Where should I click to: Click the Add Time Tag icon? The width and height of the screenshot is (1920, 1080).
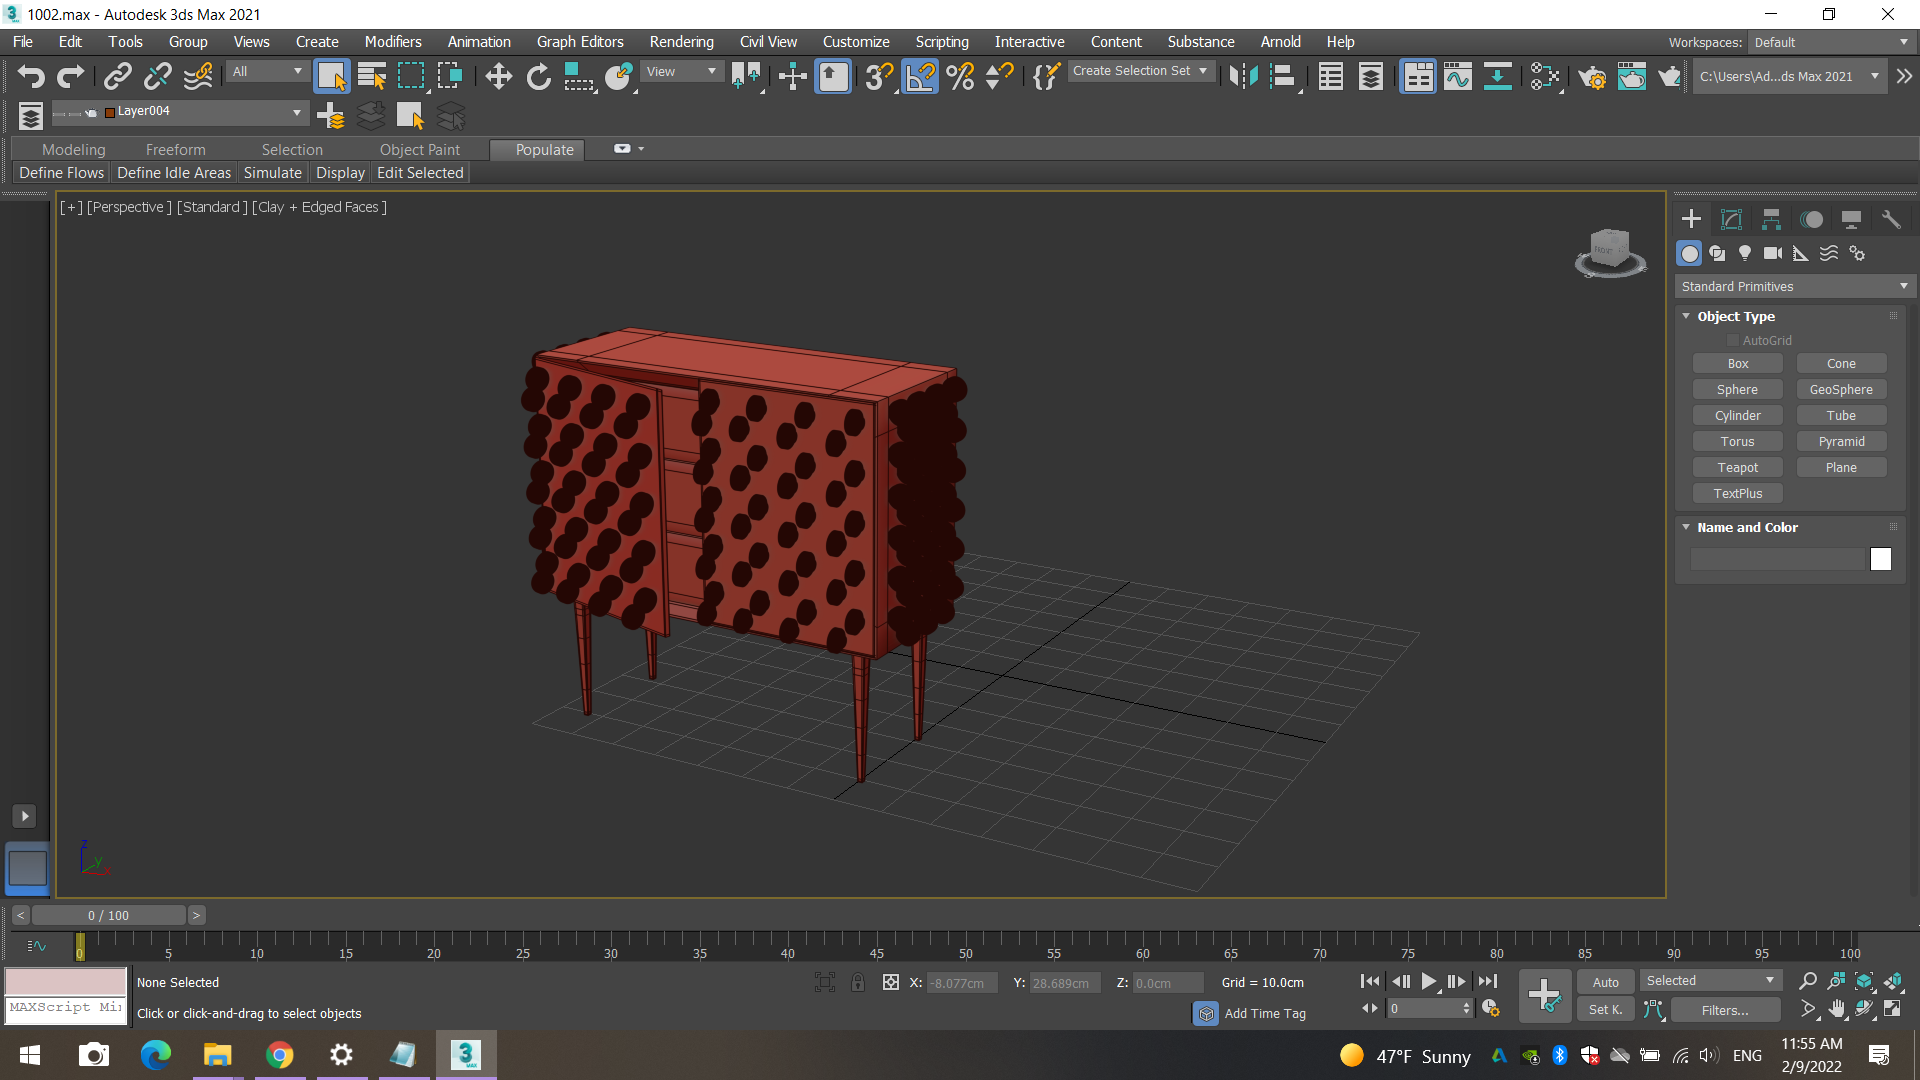tap(1206, 1014)
